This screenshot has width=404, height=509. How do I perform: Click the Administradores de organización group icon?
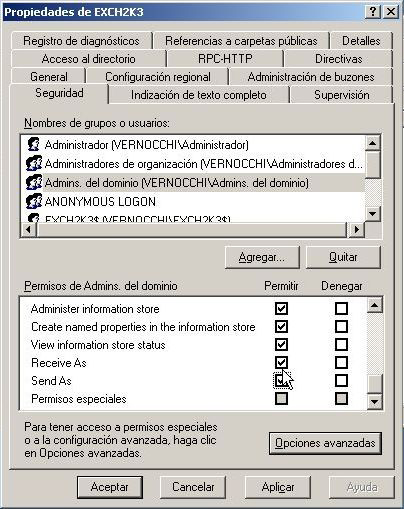coord(34,163)
